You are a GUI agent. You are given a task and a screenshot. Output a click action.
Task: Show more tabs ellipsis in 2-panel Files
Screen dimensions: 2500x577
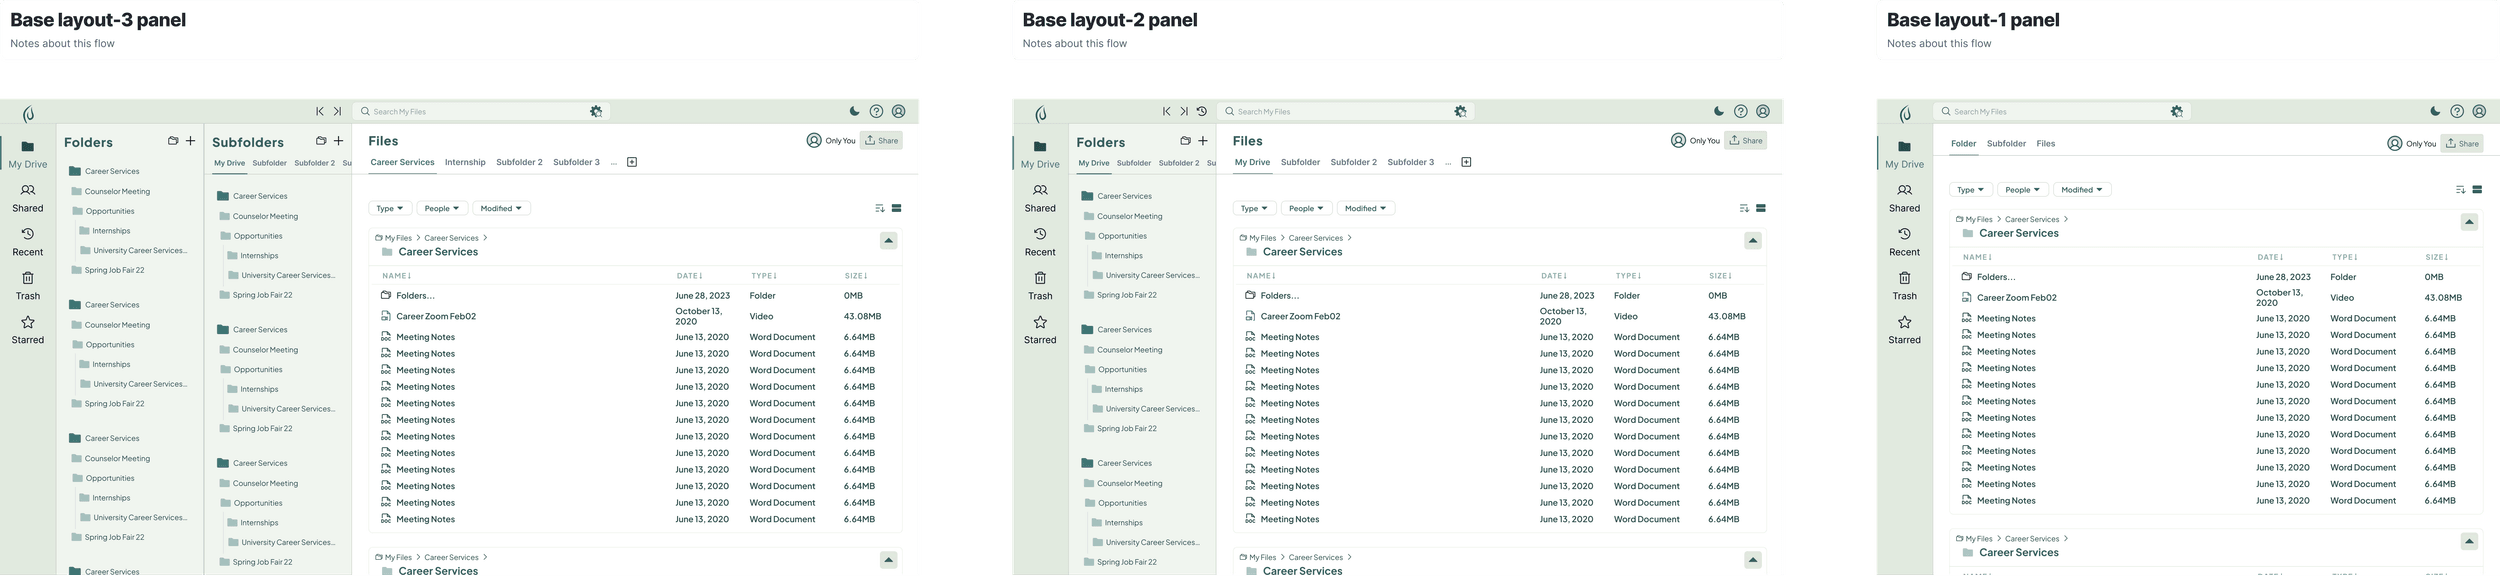tap(1448, 163)
